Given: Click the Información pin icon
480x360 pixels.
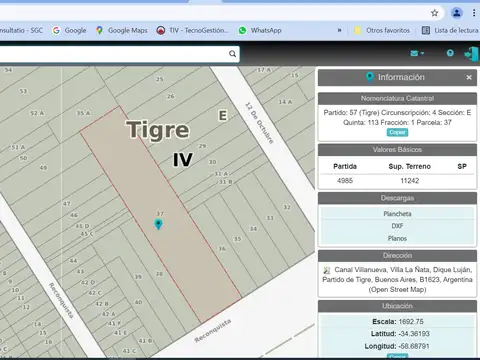Looking at the screenshot, I should click(369, 77).
